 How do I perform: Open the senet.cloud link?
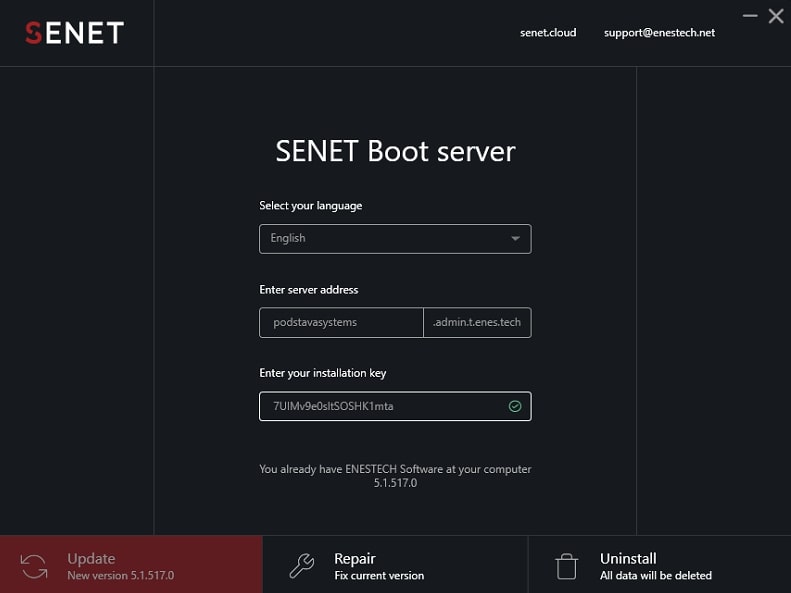click(548, 33)
